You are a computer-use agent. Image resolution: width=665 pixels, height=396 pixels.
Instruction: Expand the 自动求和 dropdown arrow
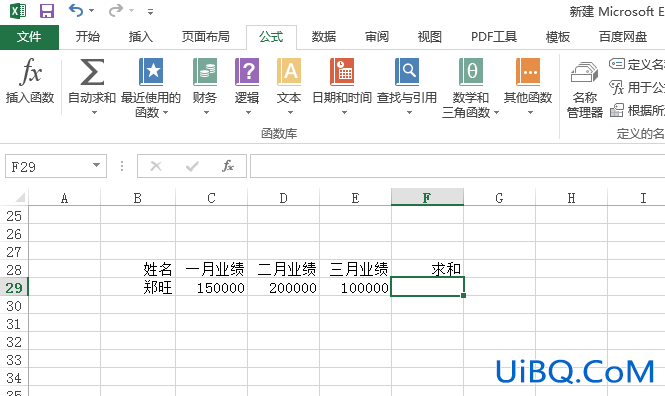(94, 113)
